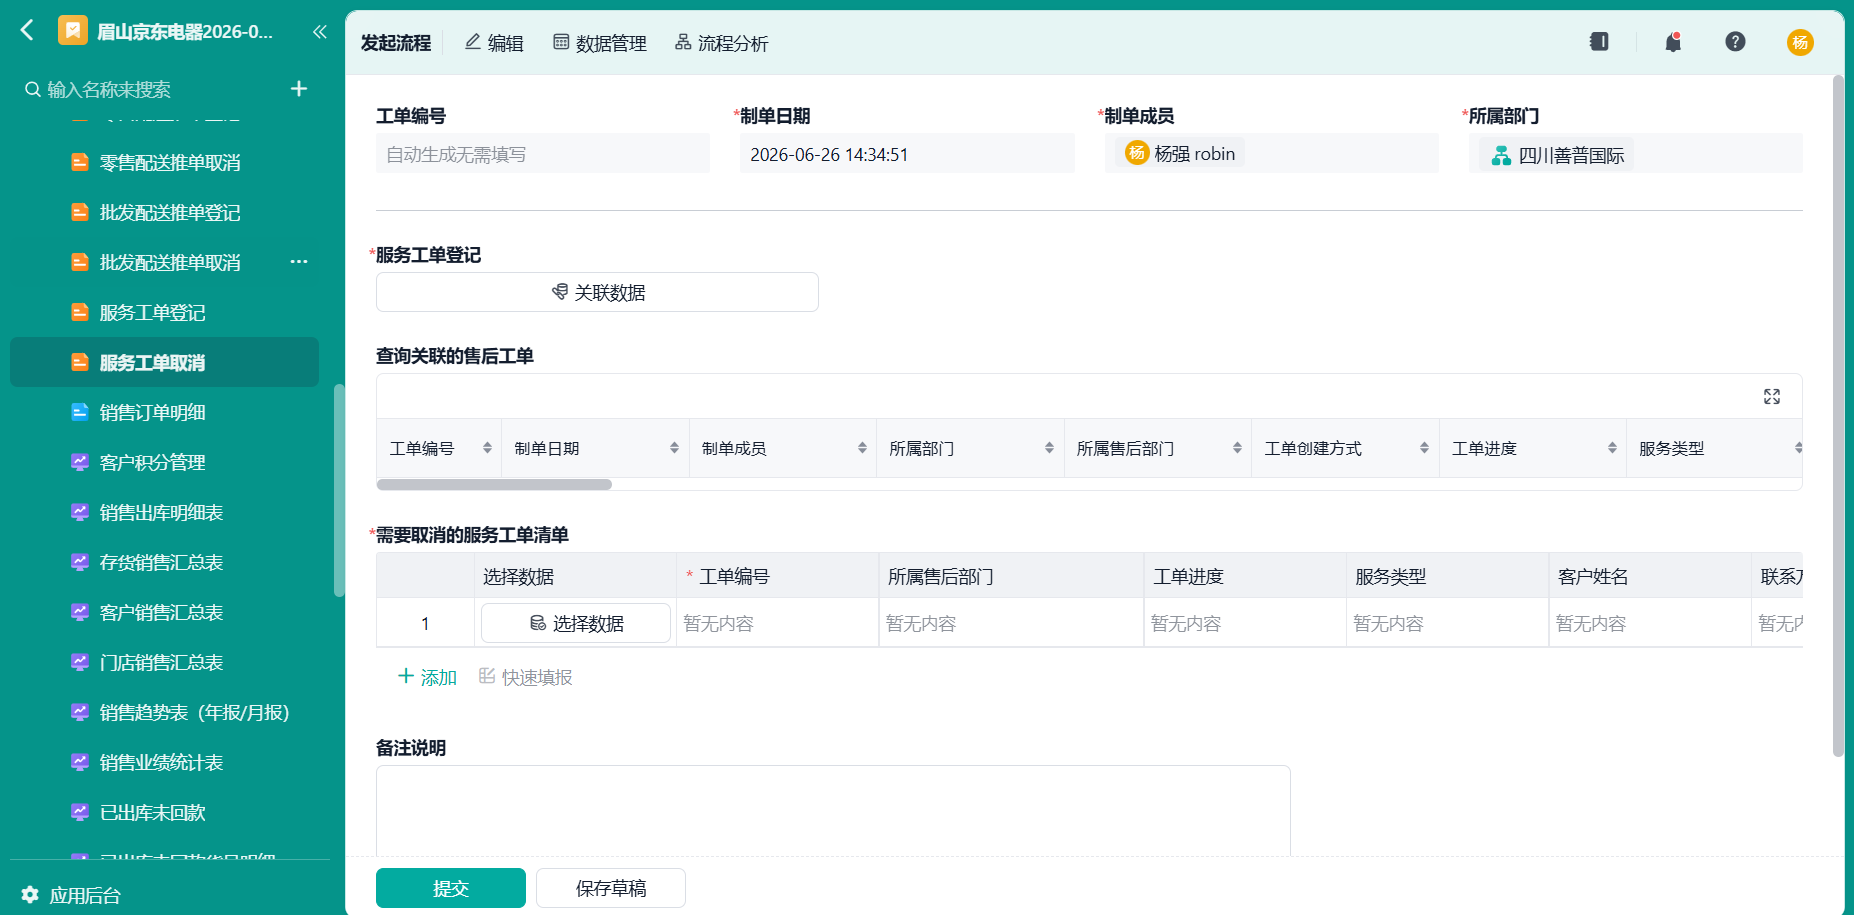This screenshot has width=1854, height=915.
Task: Open 销售趋势表 (年报/月报) in sidebar
Action: (x=194, y=712)
